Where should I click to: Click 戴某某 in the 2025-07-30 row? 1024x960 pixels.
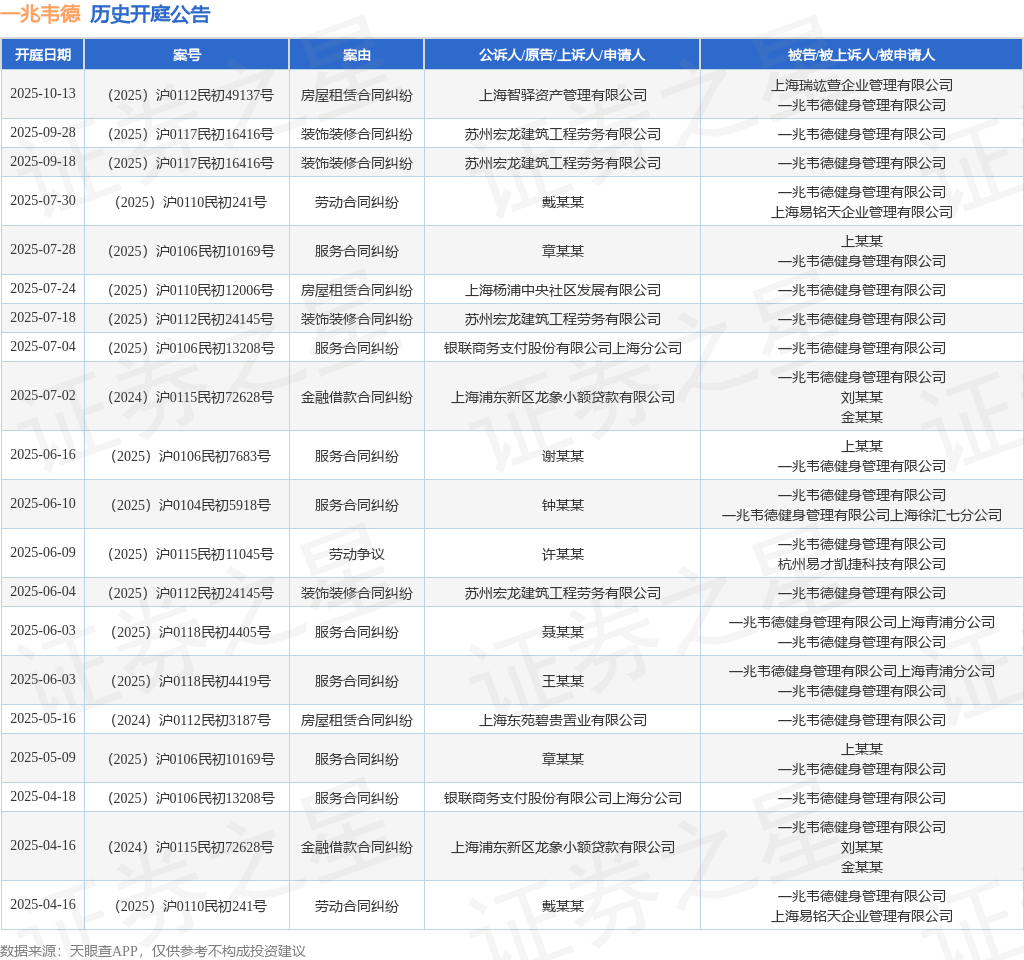tap(563, 202)
